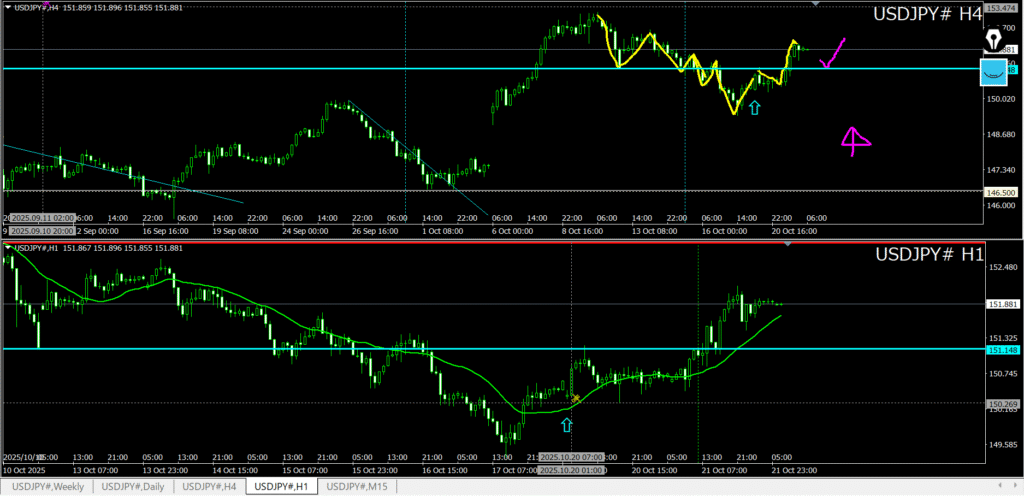Click the pen nib icon on H4 chart
This screenshot has height=496, width=1024.
coord(993,39)
